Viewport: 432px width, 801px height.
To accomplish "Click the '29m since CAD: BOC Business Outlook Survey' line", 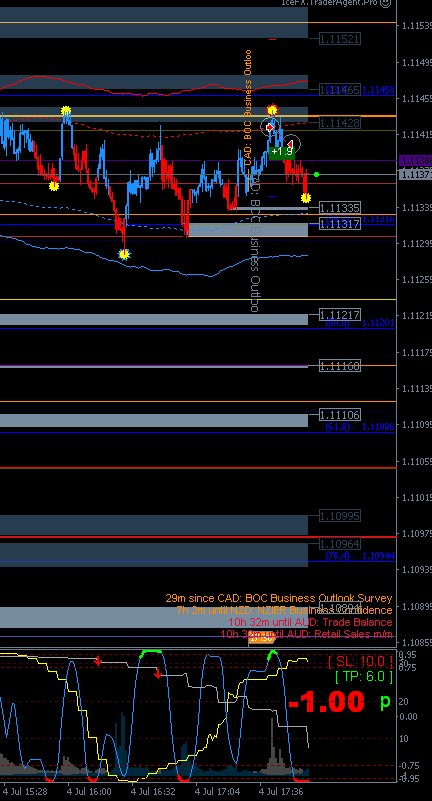I will point(279,598).
